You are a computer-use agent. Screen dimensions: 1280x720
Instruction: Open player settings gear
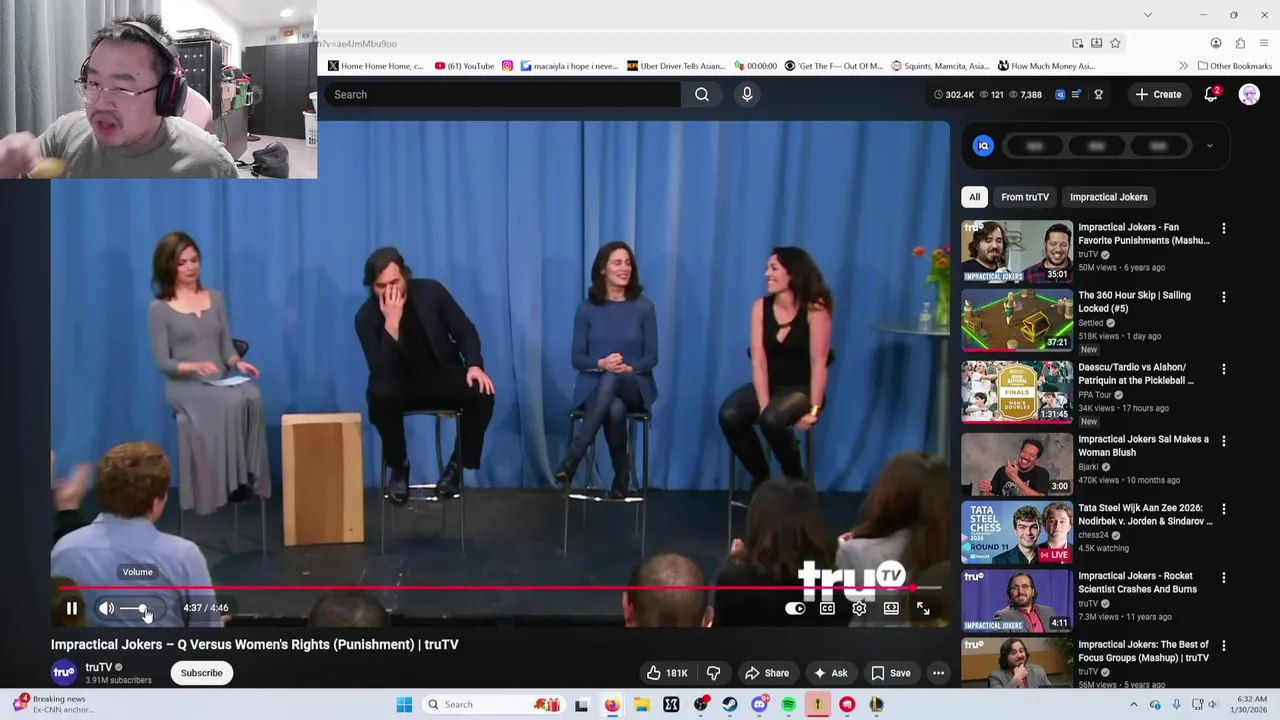(859, 608)
